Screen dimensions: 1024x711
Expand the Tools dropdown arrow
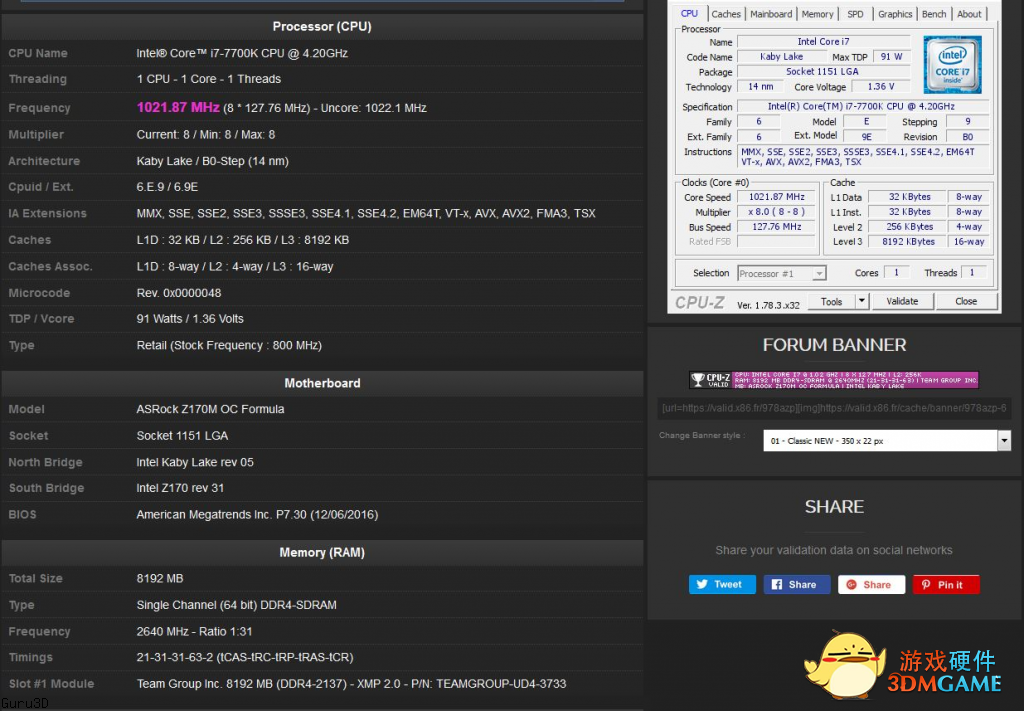coord(862,302)
